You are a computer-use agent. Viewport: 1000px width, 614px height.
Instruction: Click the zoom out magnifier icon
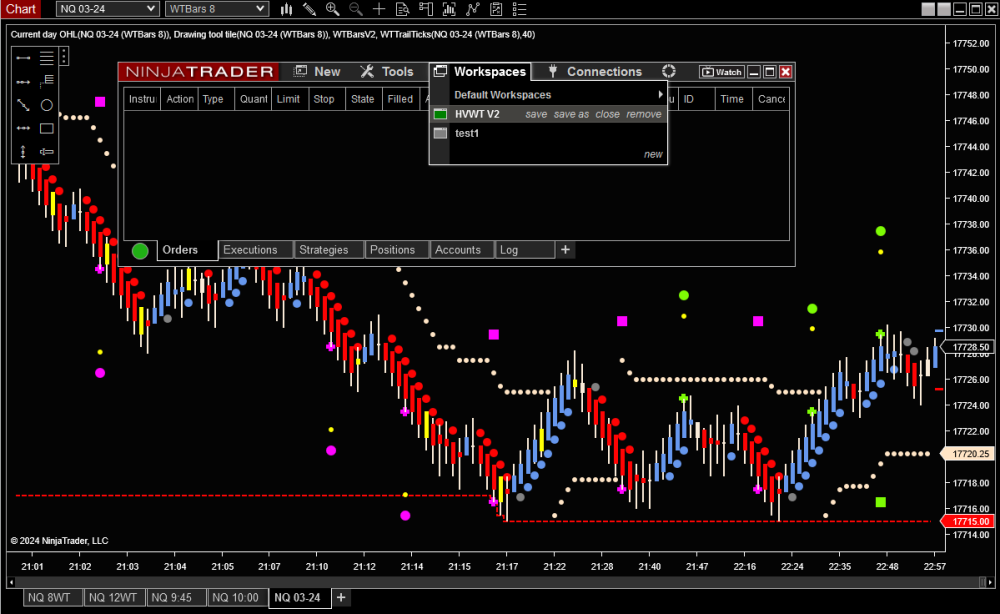[355, 9]
